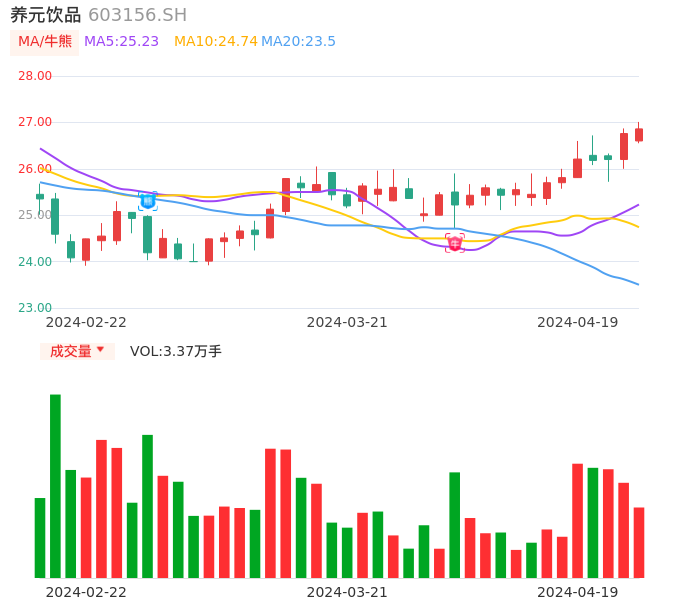Toggle the MA5 purple line legend
Image resolution: width=686 pixels, height=606 pixels.
pyautogui.click(x=121, y=41)
